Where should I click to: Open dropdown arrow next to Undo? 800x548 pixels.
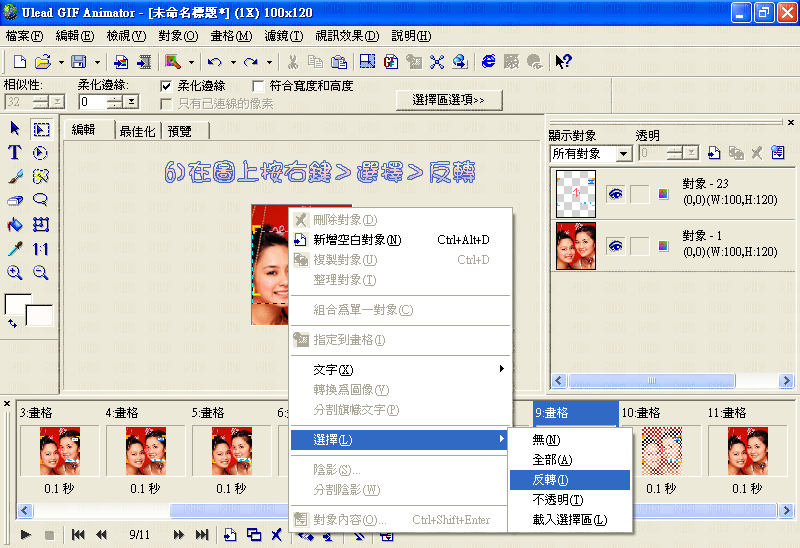click(x=233, y=62)
